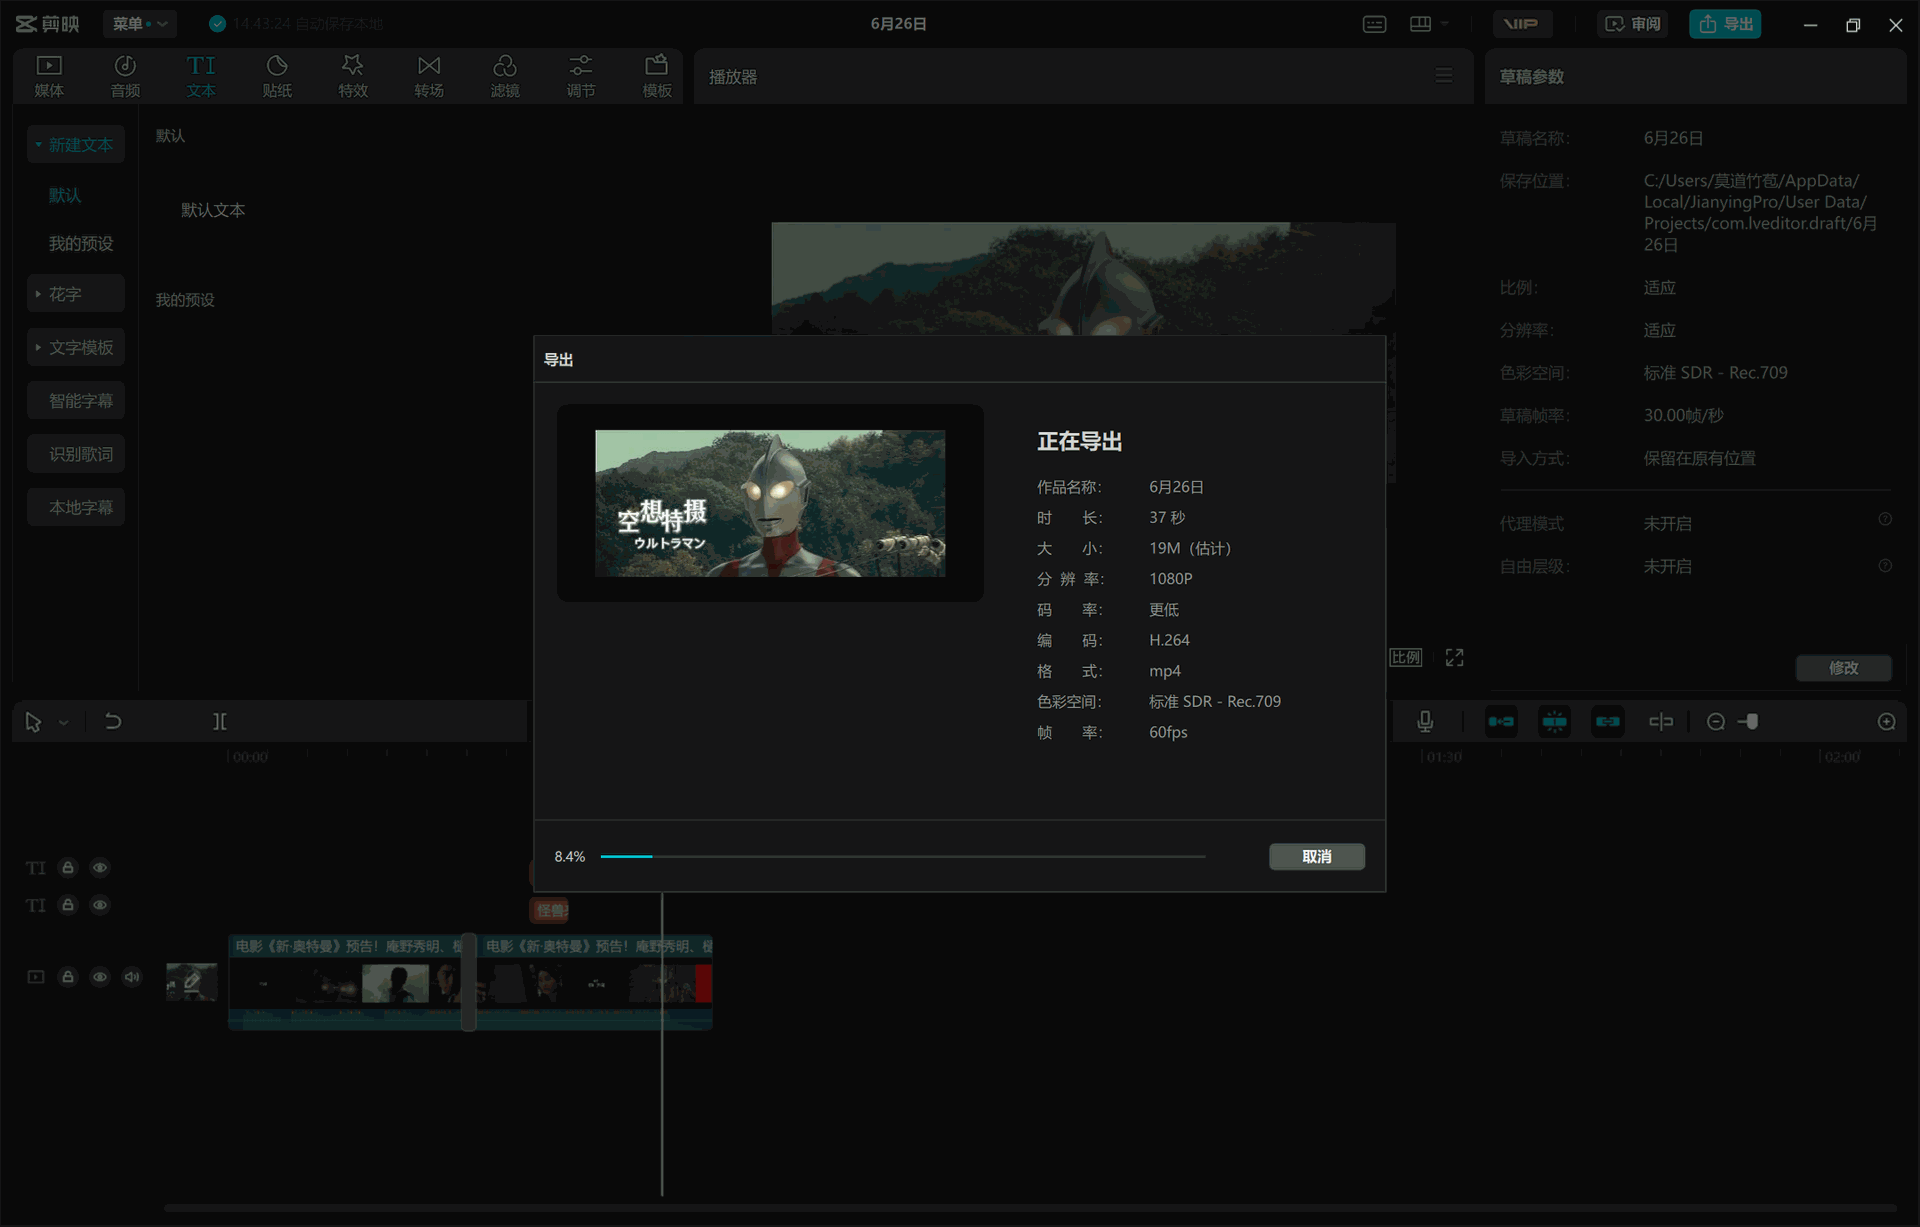Click the timeline zoom slider handle

1751,722
